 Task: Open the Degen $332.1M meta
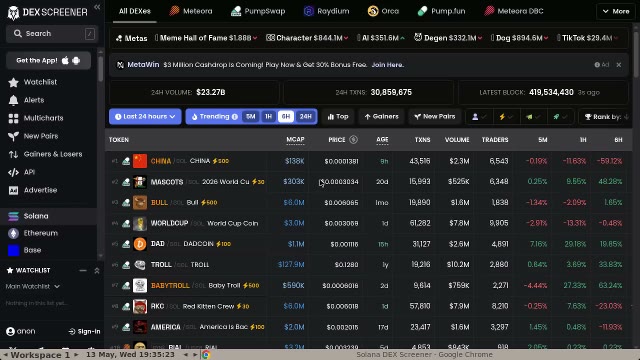(448, 38)
